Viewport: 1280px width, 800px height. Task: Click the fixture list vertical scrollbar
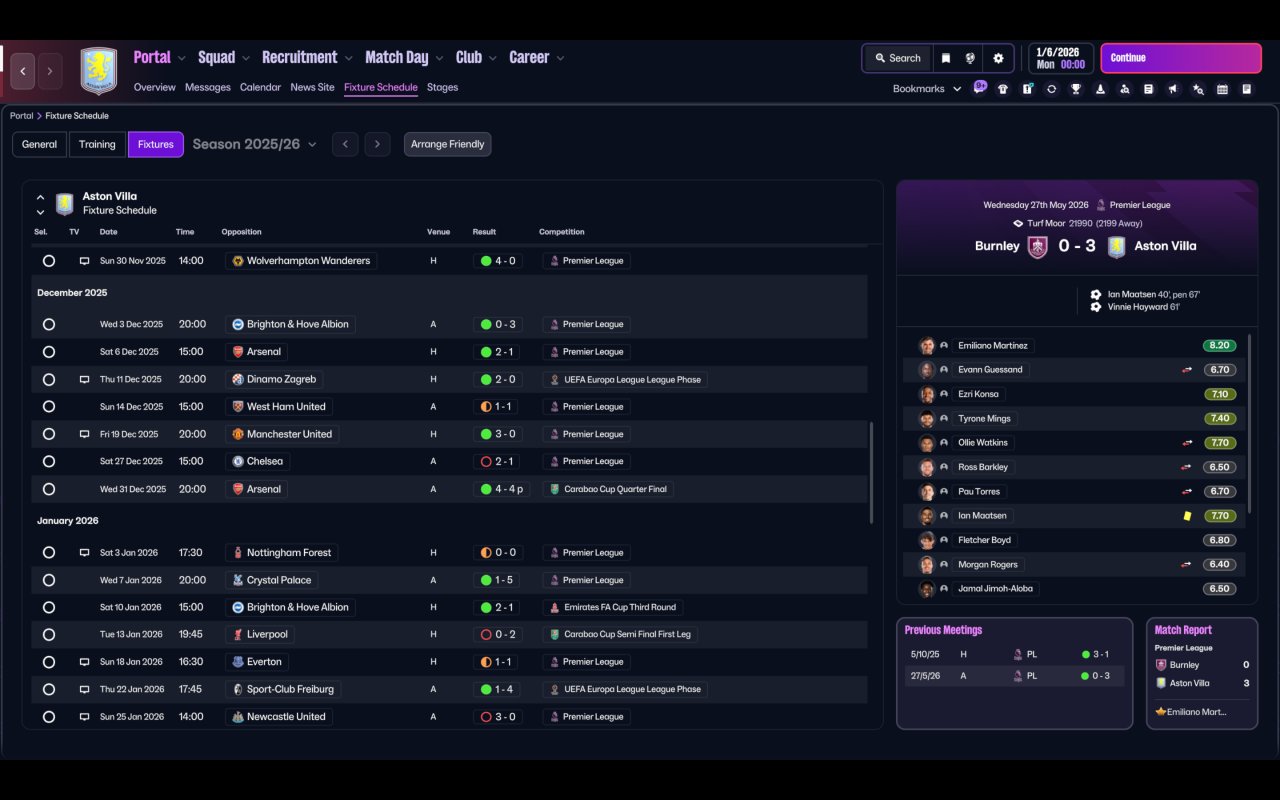click(872, 472)
